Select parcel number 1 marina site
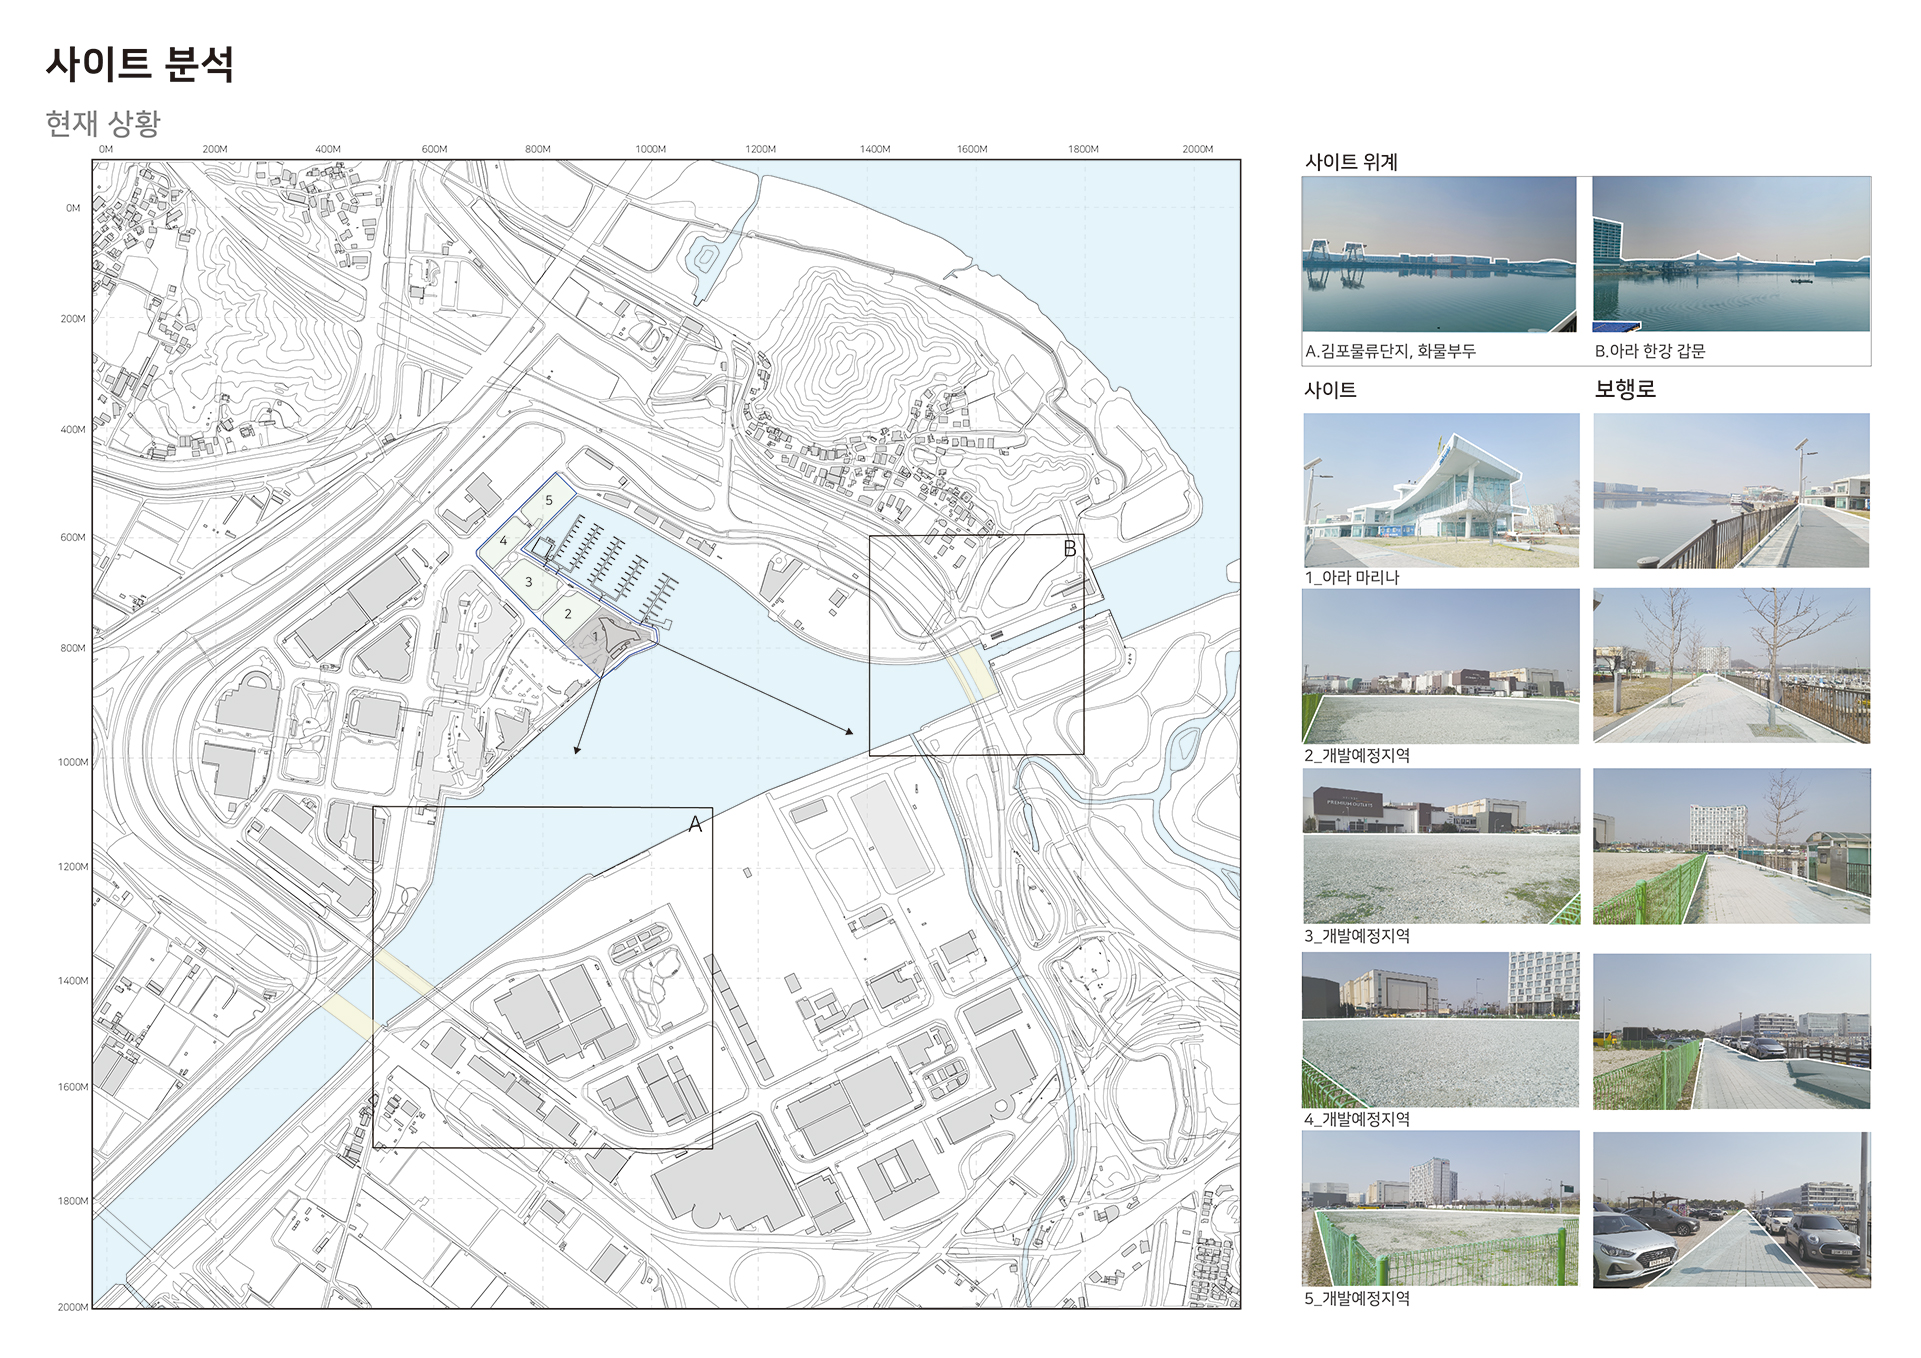The image size is (1921, 1358). 596,636
